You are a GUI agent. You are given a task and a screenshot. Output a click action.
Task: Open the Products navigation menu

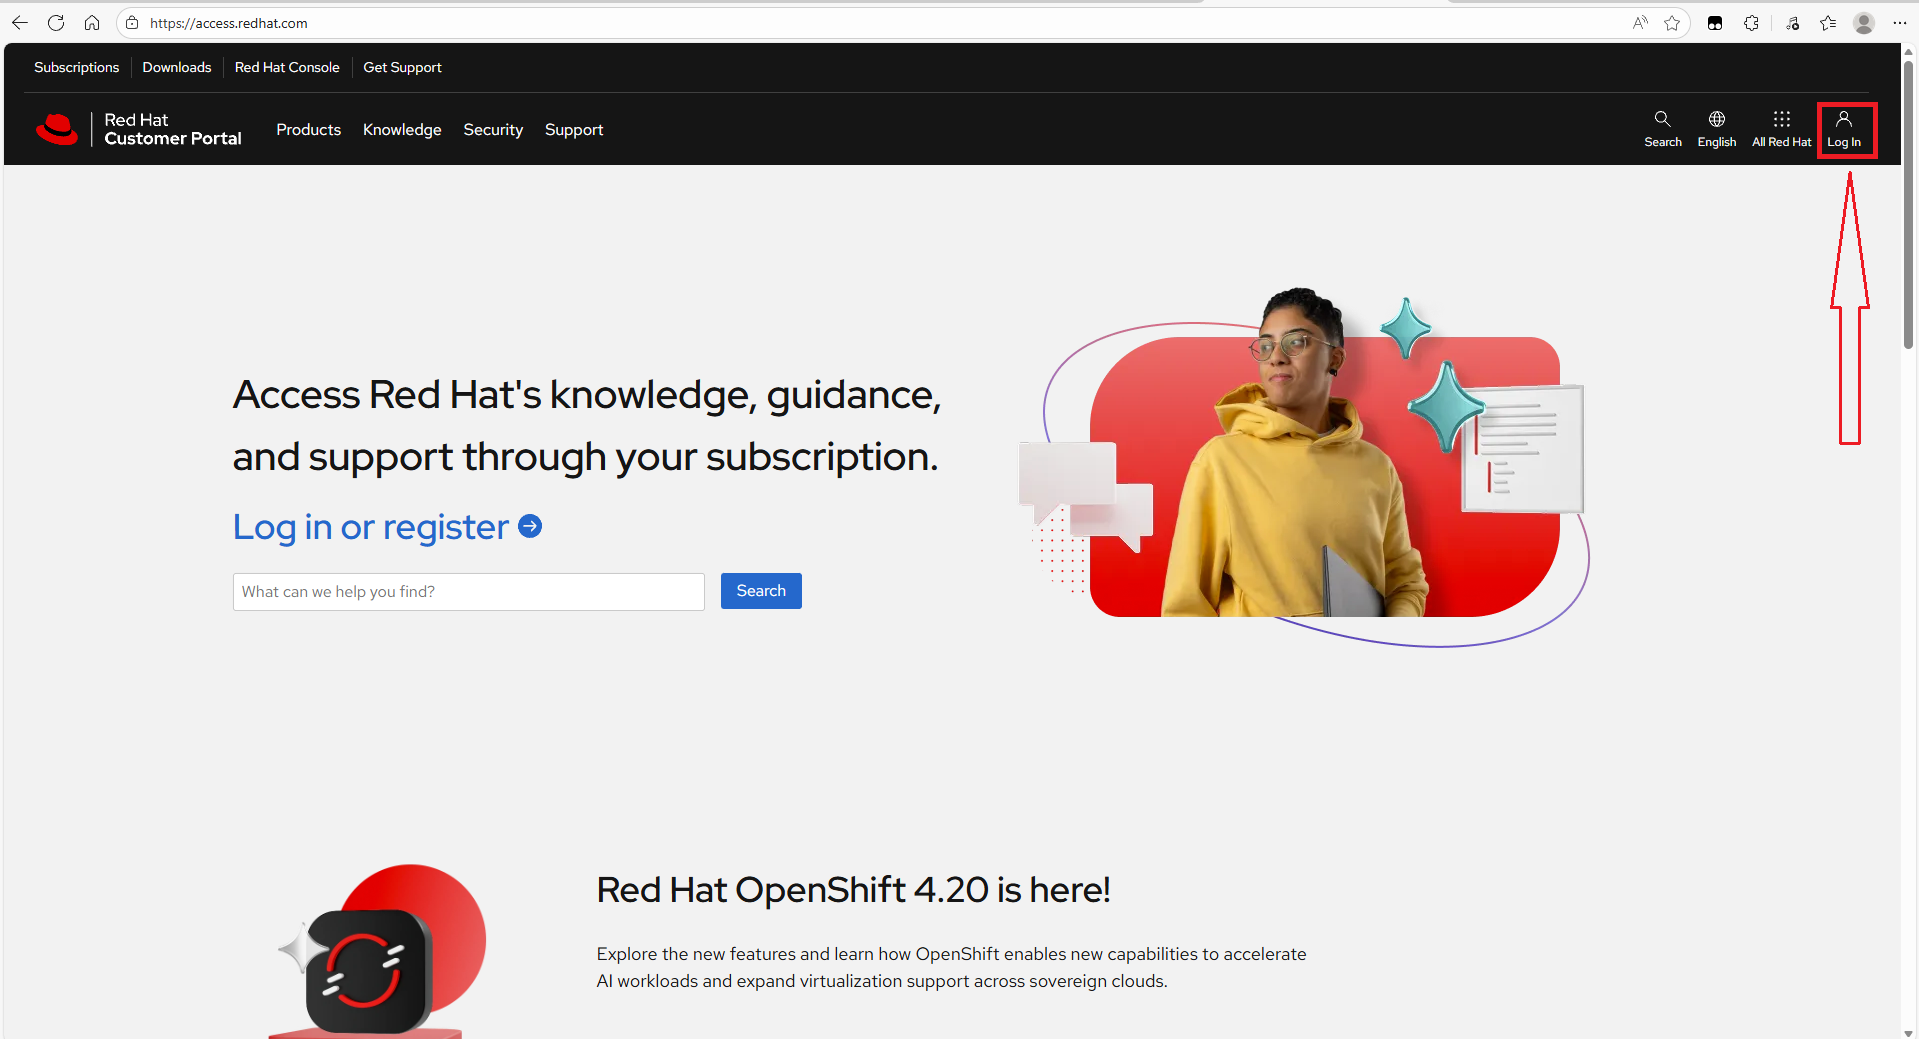click(x=308, y=129)
